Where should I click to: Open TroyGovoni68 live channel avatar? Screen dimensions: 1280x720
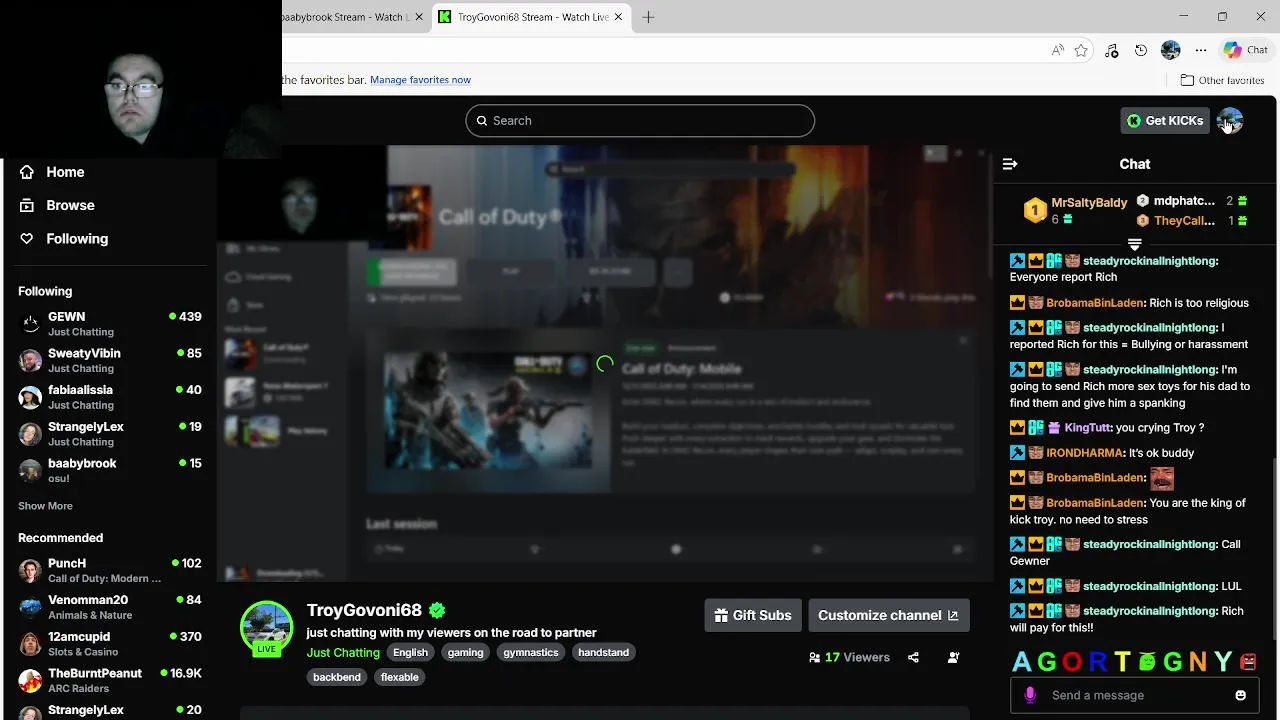pyautogui.click(x=266, y=627)
